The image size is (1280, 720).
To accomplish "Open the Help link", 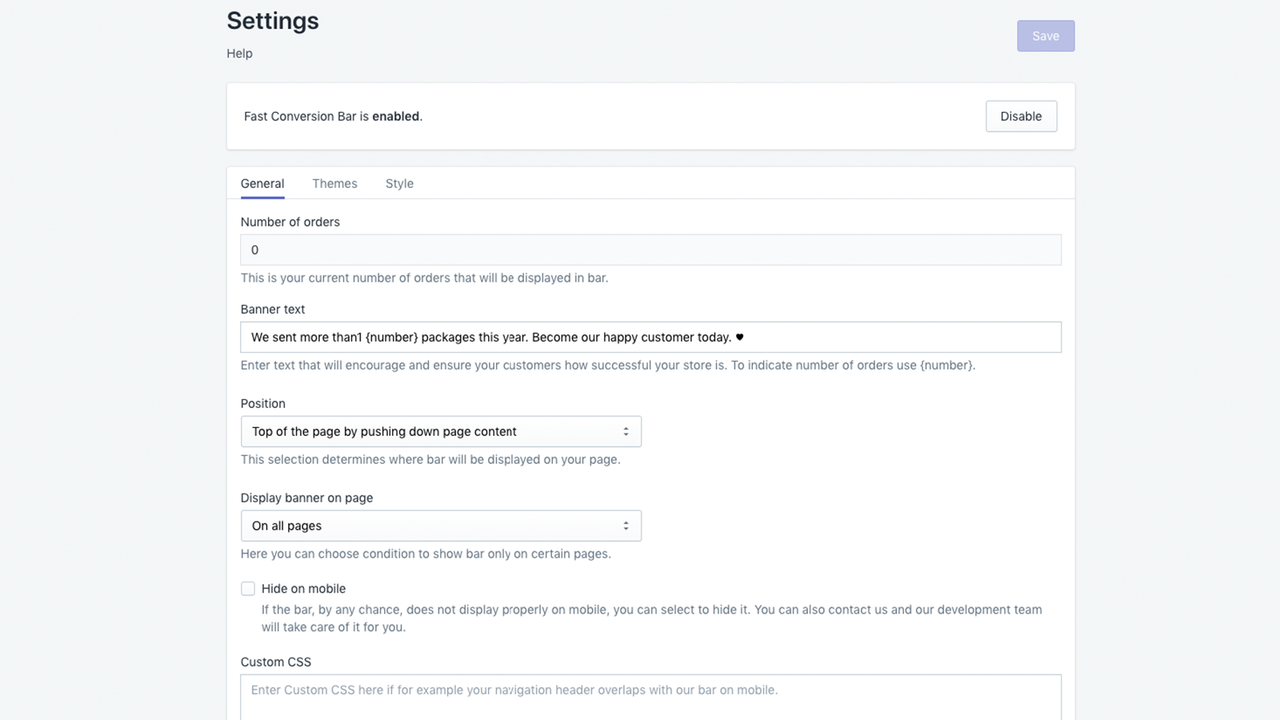I will (x=240, y=53).
